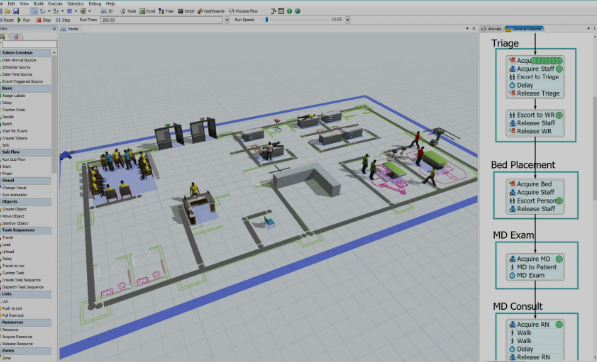This screenshot has width=597, height=362.
Task: Click the Step button
Action: [63, 20]
